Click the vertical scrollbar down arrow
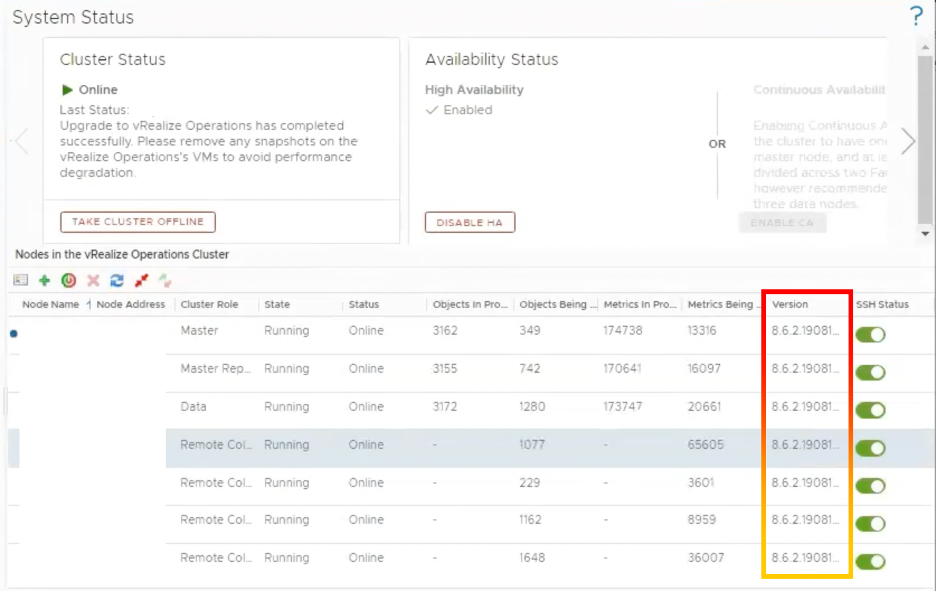Viewport: 936px width, 592px height. click(925, 234)
